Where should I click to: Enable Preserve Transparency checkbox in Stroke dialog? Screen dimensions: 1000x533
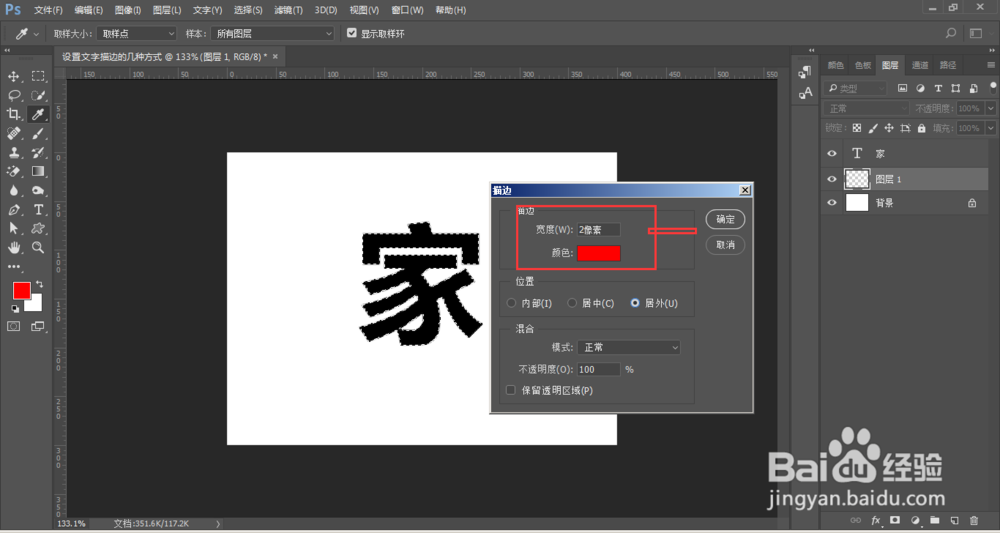coord(510,390)
